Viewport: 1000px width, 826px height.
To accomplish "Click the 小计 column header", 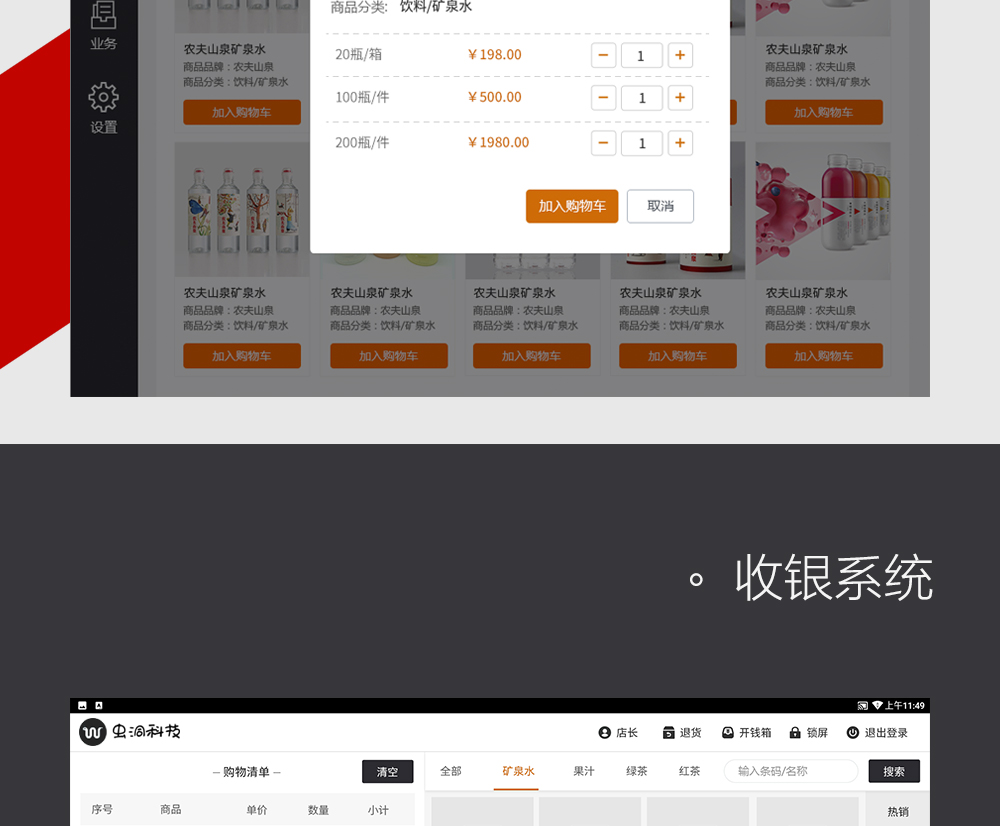I will tap(378, 810).
